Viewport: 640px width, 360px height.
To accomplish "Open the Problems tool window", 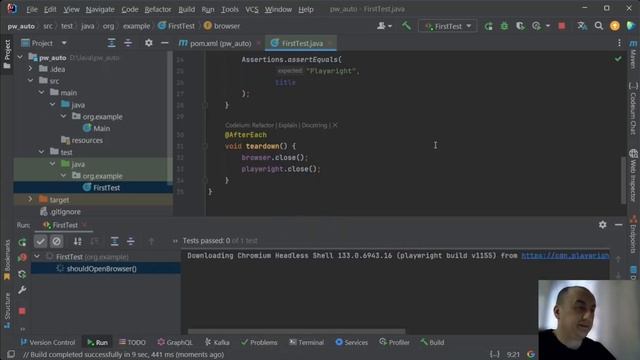I will pos(259,342).
